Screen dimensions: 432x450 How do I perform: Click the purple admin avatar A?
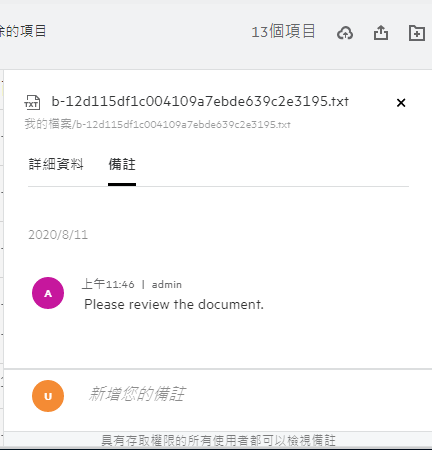coord(48,293)
